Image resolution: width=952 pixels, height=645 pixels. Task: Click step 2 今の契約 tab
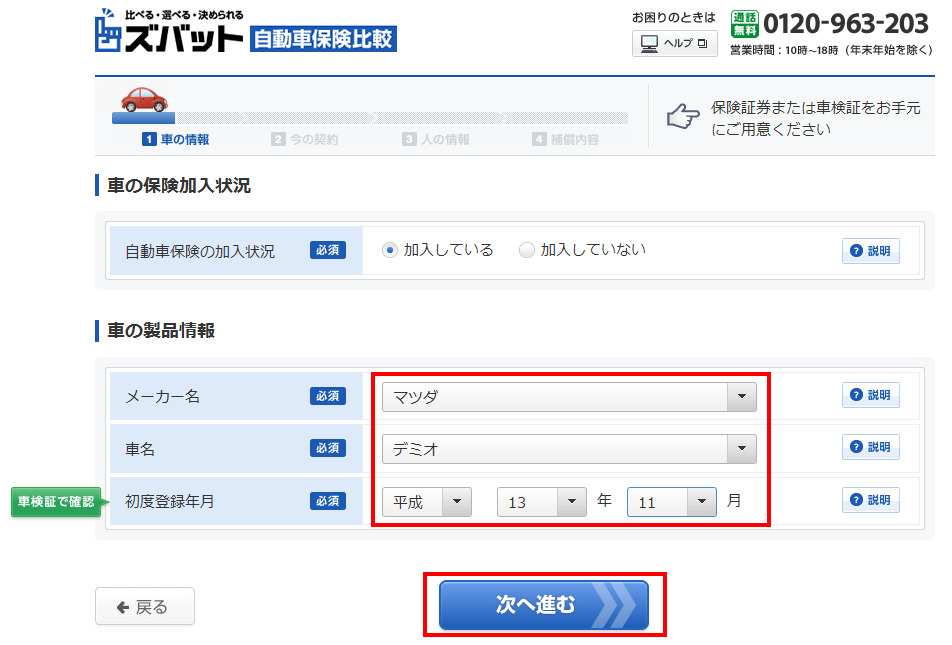(x=305, y=140)
